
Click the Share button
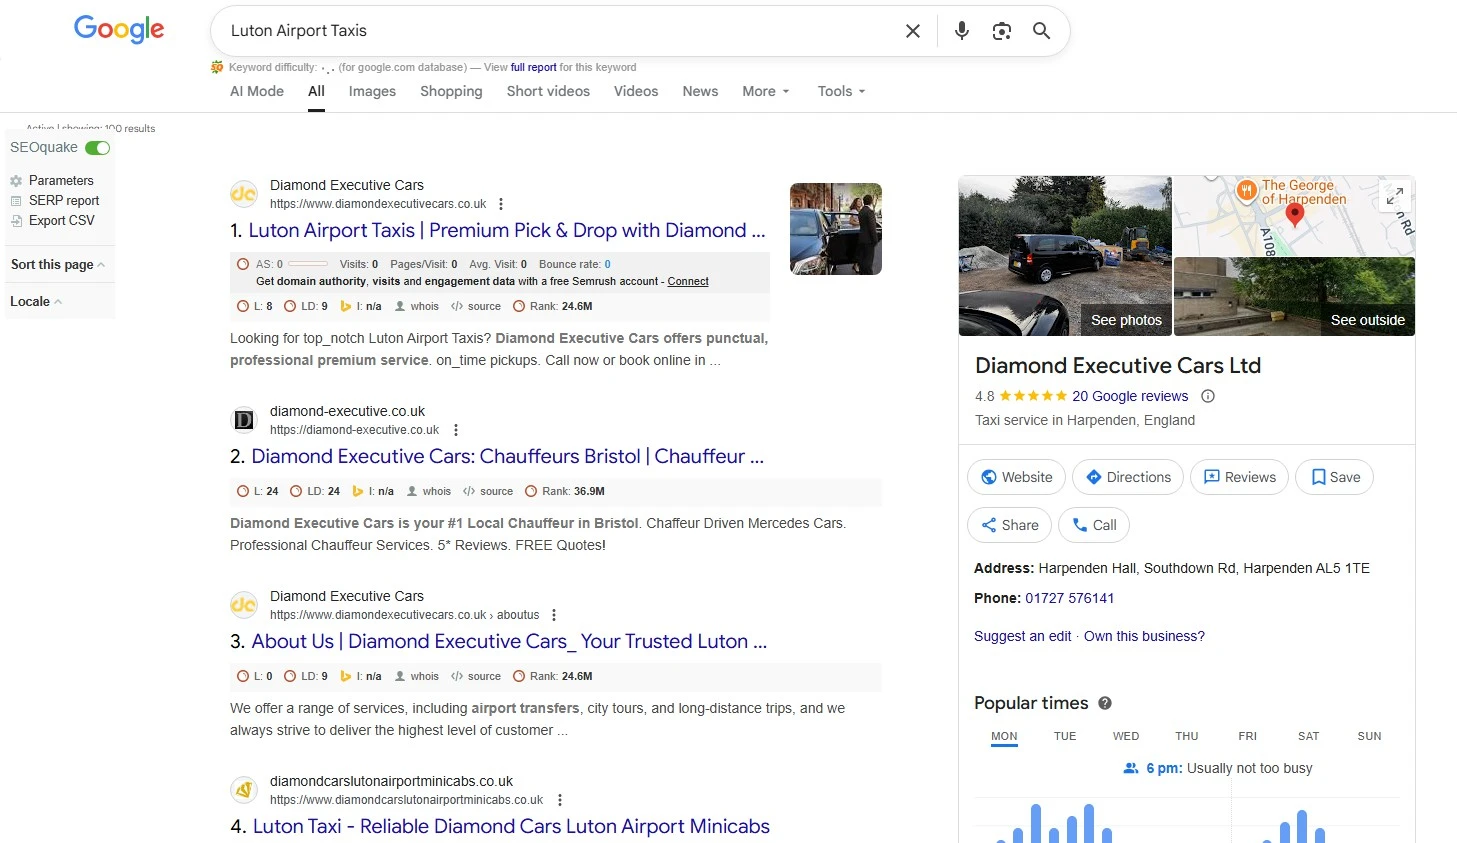coord(1009,525)
